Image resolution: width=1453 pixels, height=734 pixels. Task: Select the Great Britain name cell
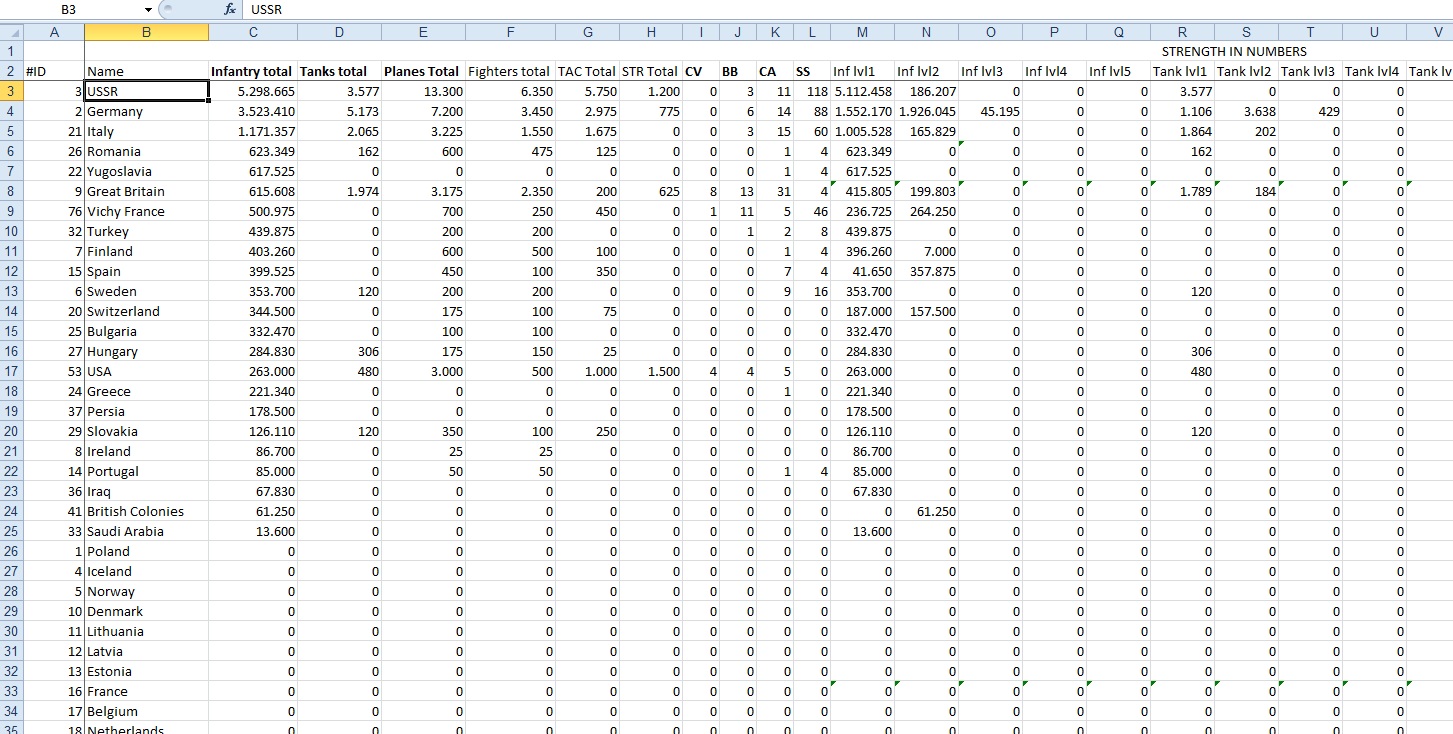[147, 191]
